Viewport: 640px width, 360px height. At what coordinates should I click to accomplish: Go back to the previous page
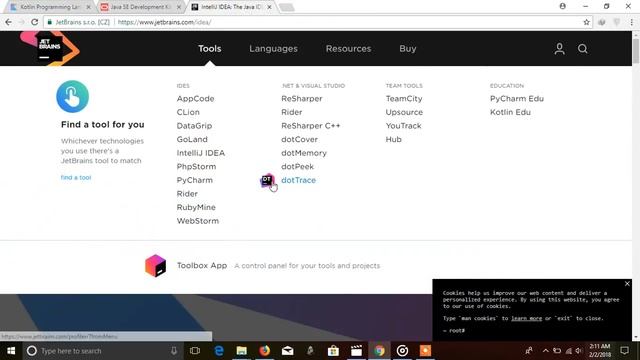click(9, 22)
